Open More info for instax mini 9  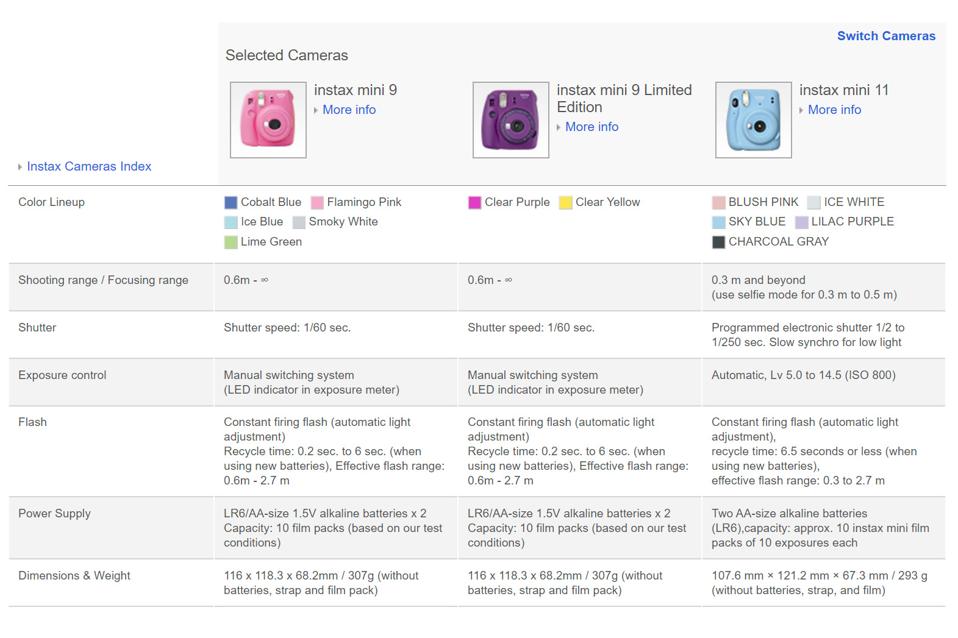point(349,110)
